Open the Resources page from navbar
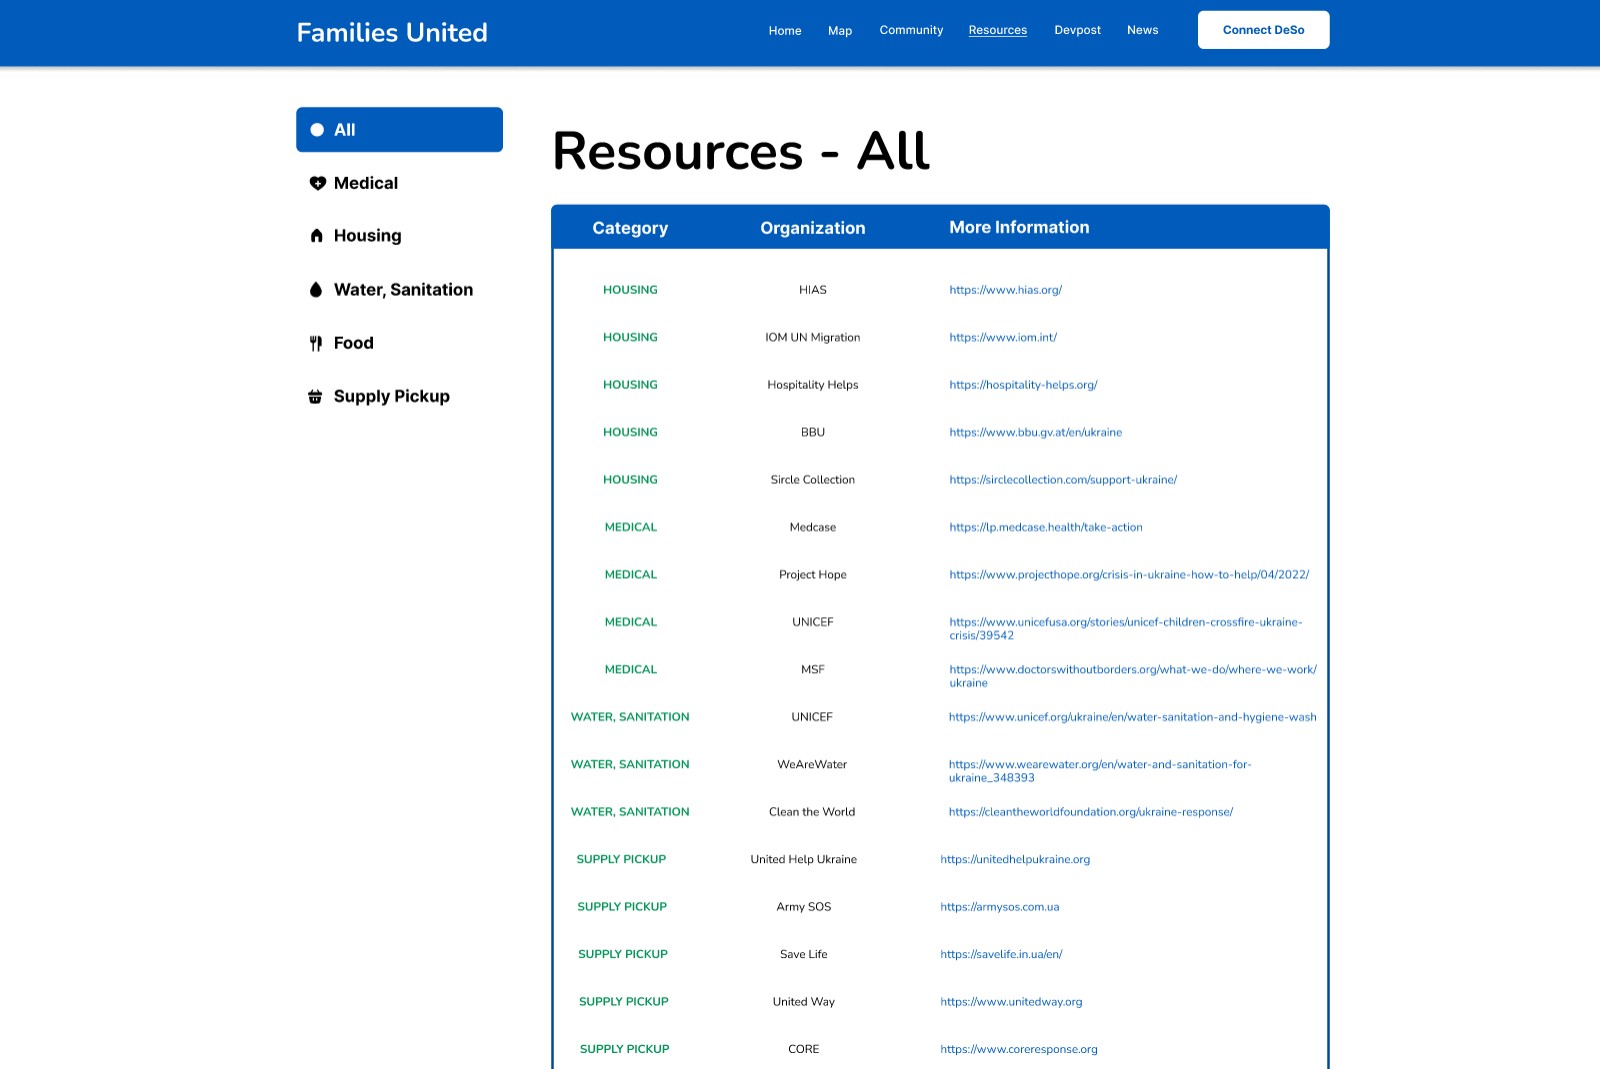1600x1069 pixels. coord(997,29)
